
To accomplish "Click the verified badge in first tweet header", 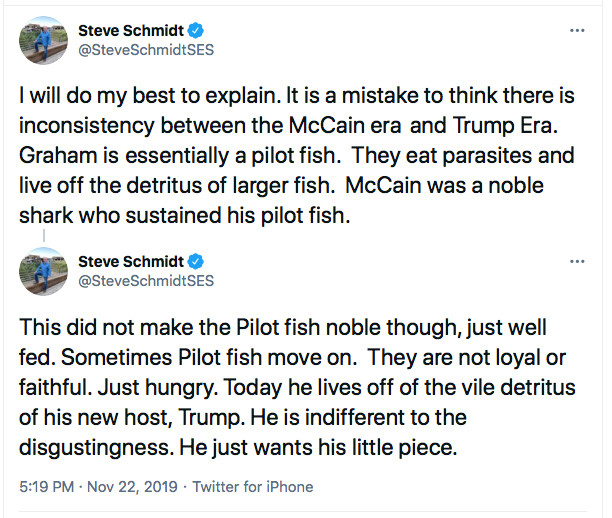I will tap(196, 30).
